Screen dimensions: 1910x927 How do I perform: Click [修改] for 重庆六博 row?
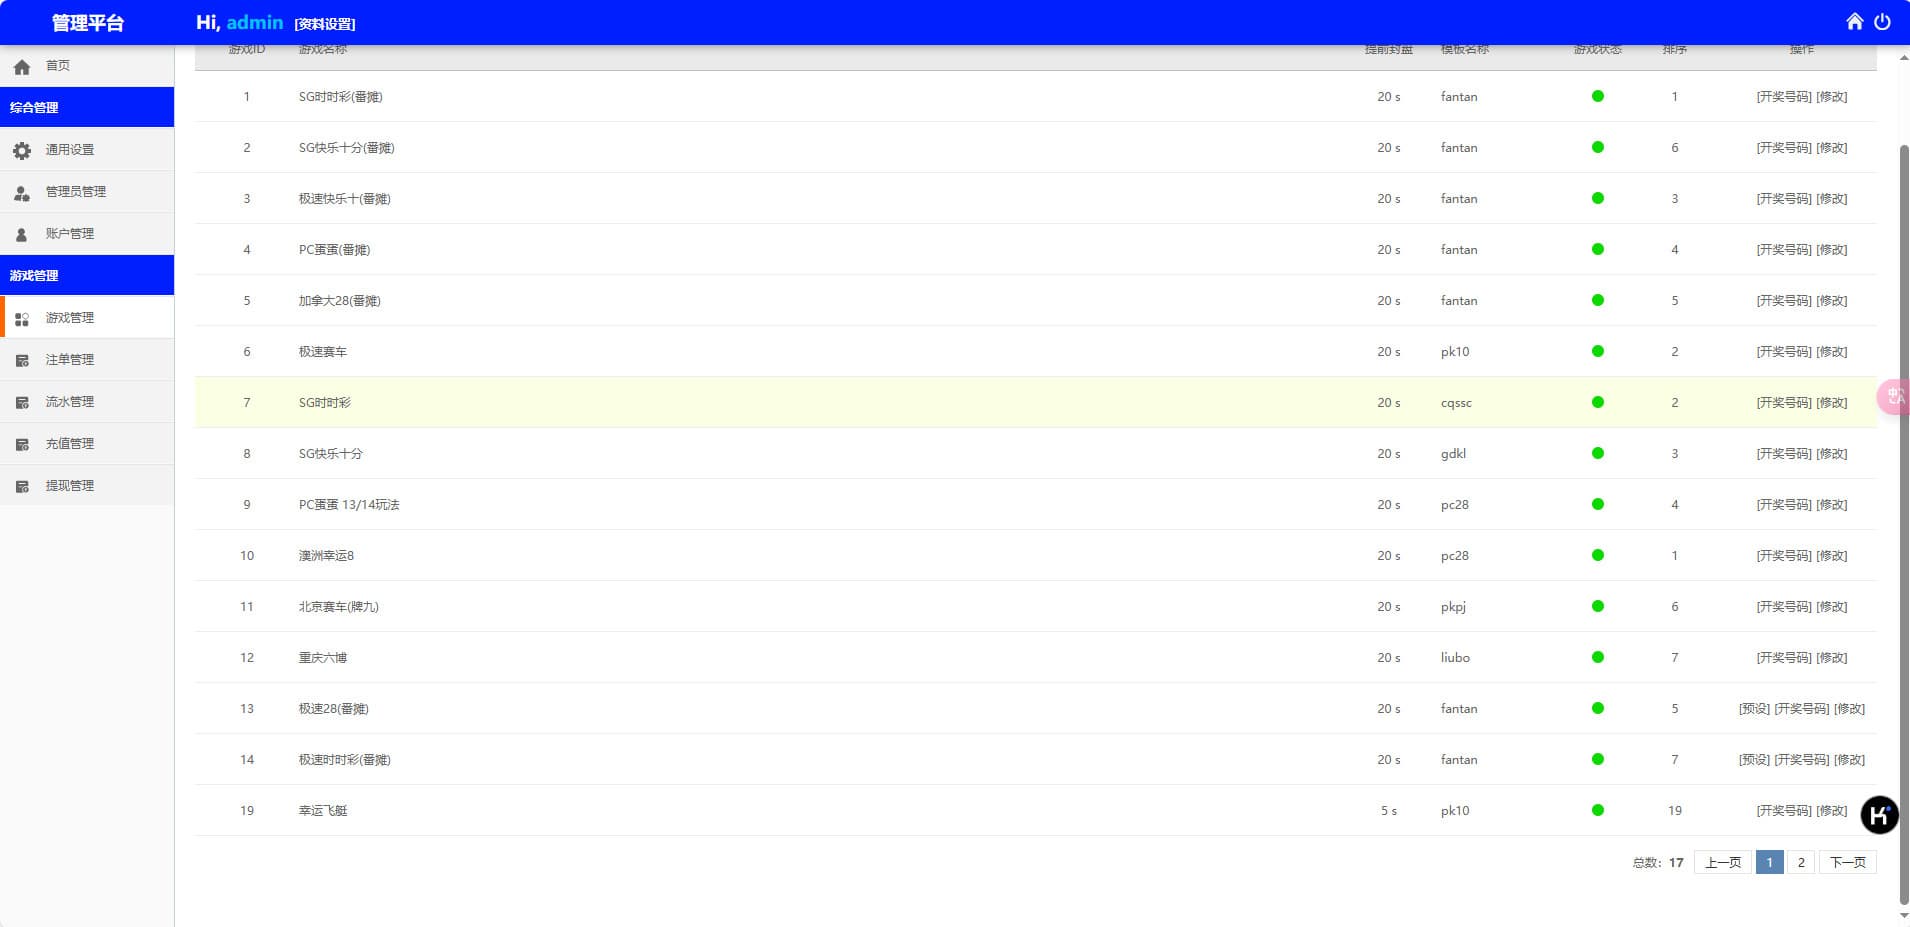coord(1832,658)
